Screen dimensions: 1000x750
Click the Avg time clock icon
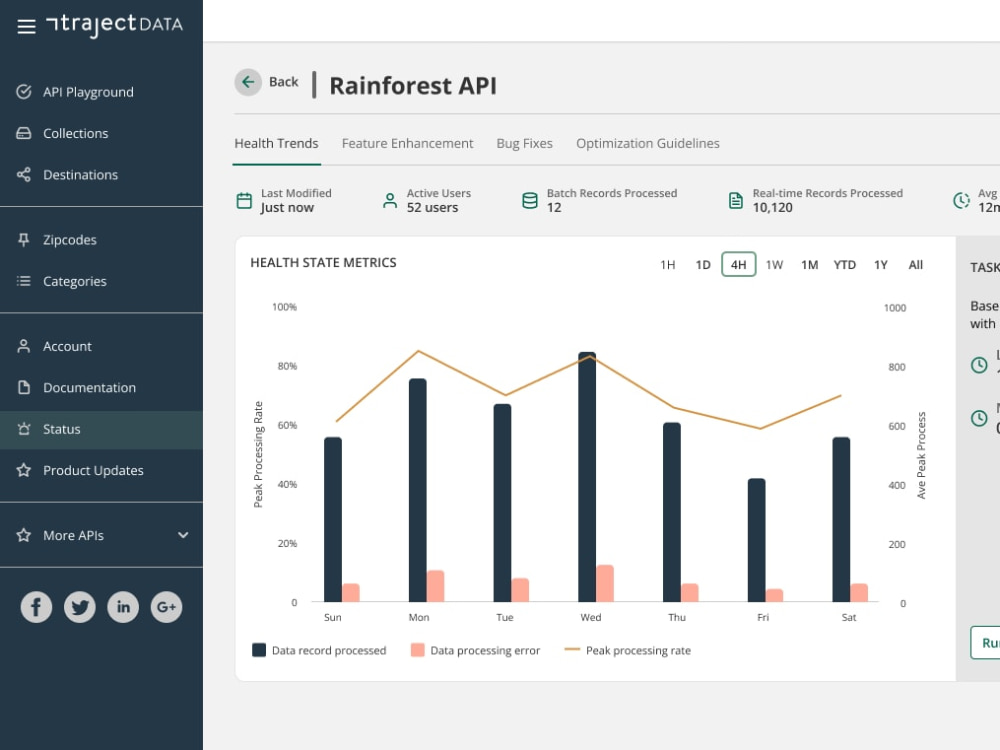click(x=961, y=201)
